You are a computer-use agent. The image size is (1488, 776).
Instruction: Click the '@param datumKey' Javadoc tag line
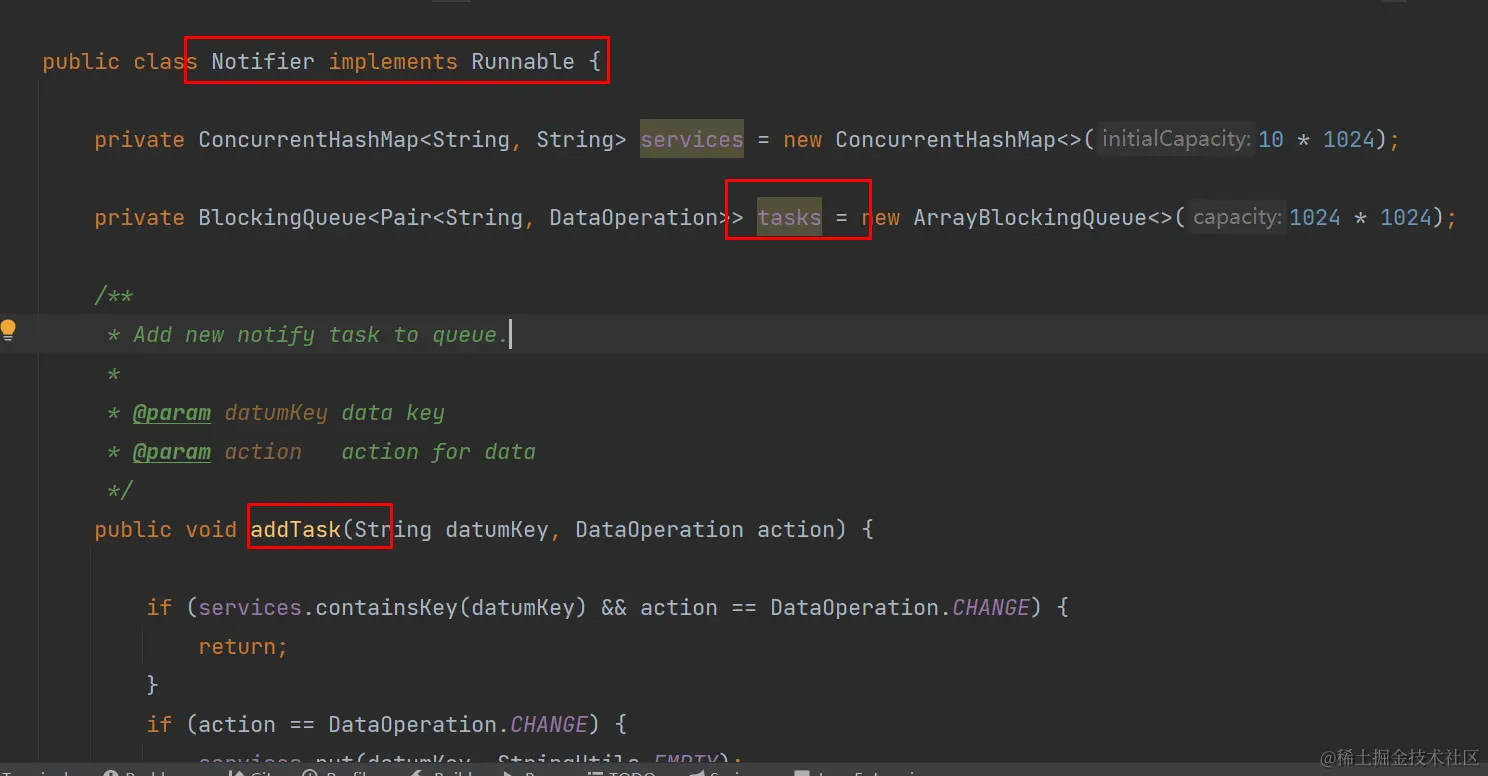tap(275, 413)
